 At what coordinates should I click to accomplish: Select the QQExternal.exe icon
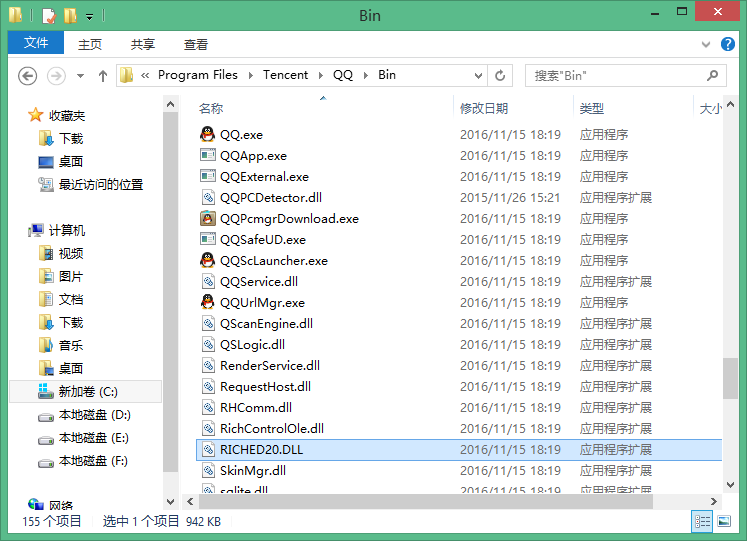pos(208,176)
